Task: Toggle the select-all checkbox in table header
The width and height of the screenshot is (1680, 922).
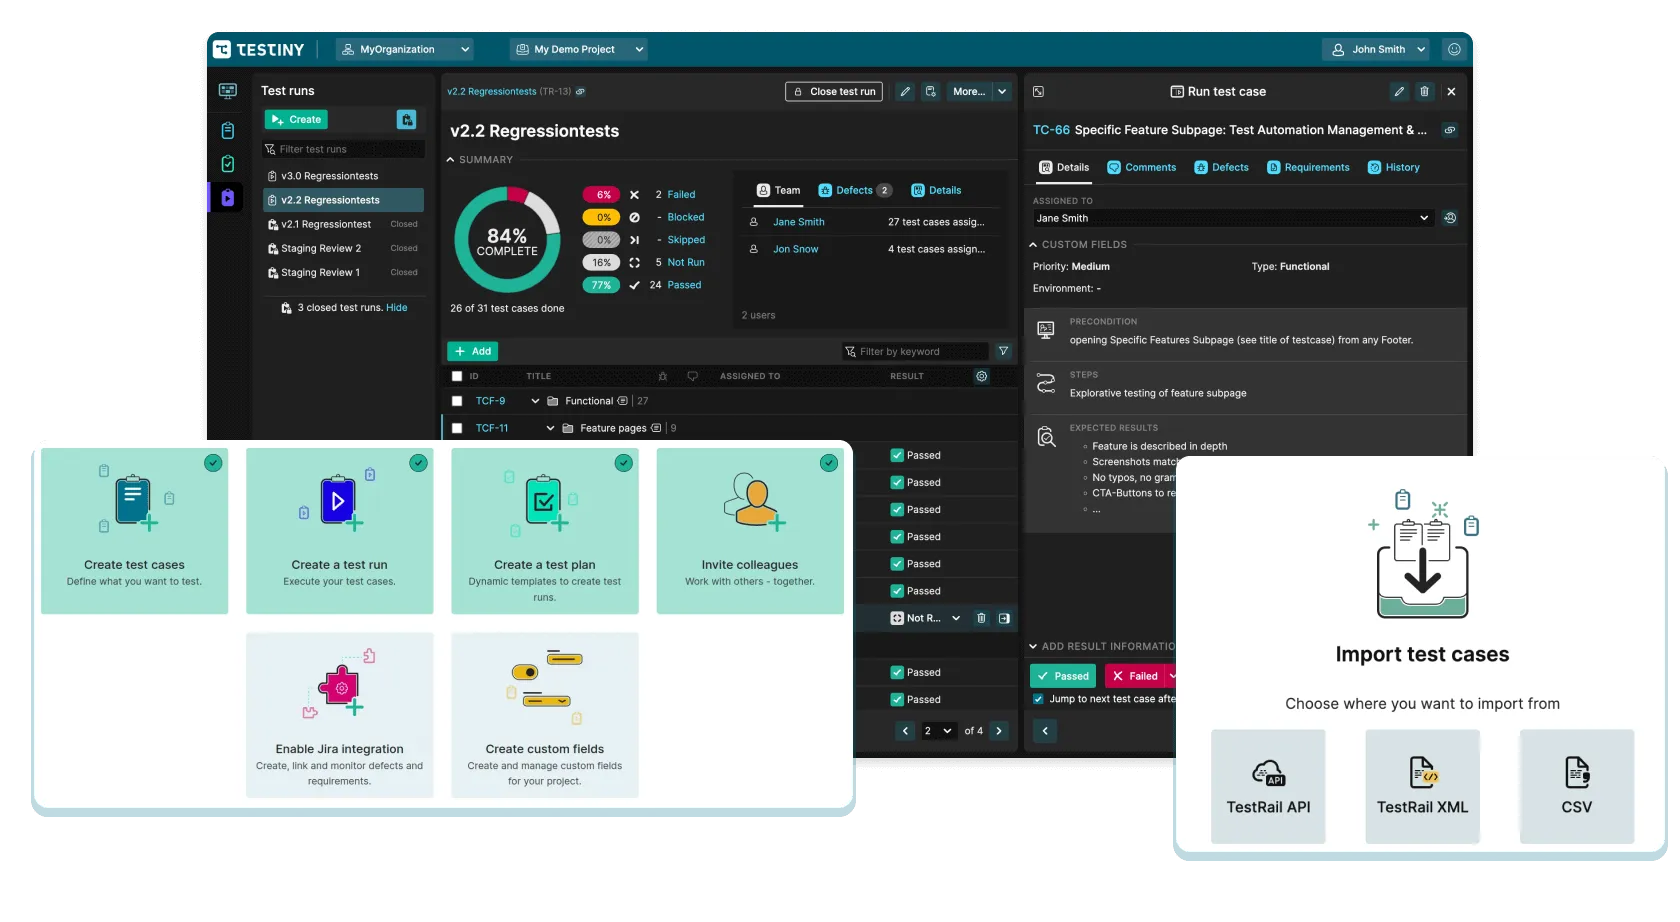Action: tap(457, 376)
